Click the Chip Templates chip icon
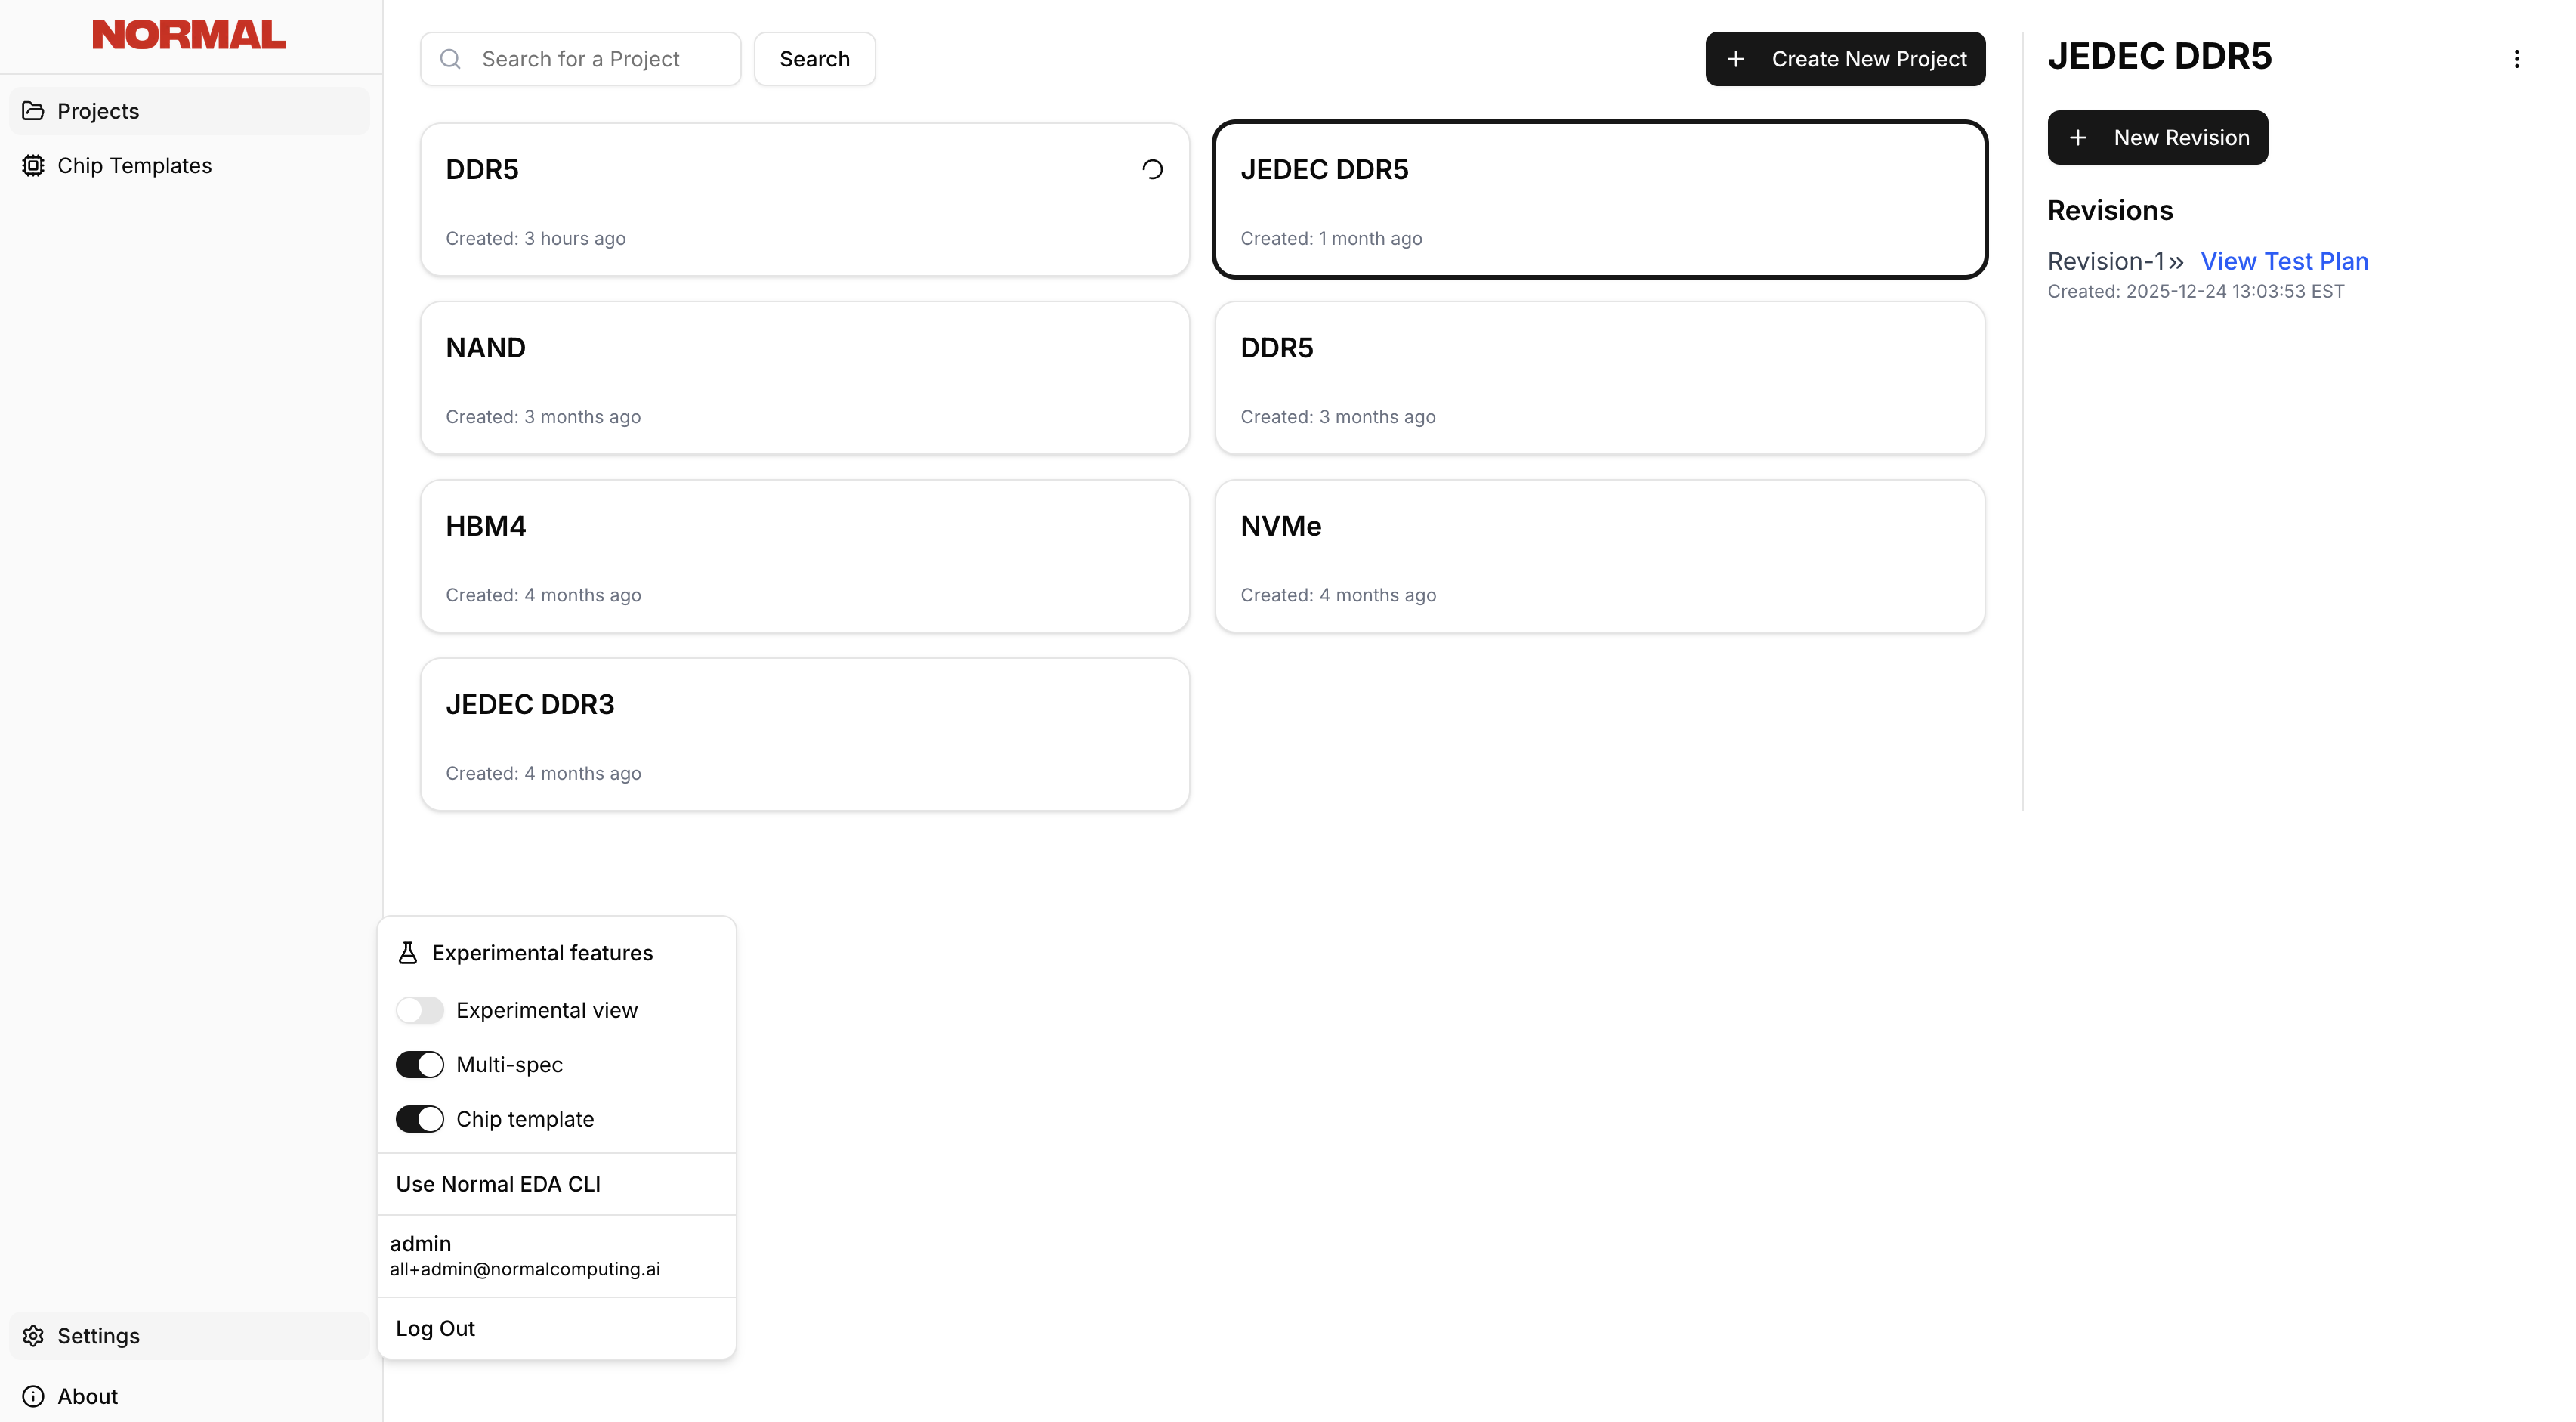2576x1422 pixels. [33, 165]
